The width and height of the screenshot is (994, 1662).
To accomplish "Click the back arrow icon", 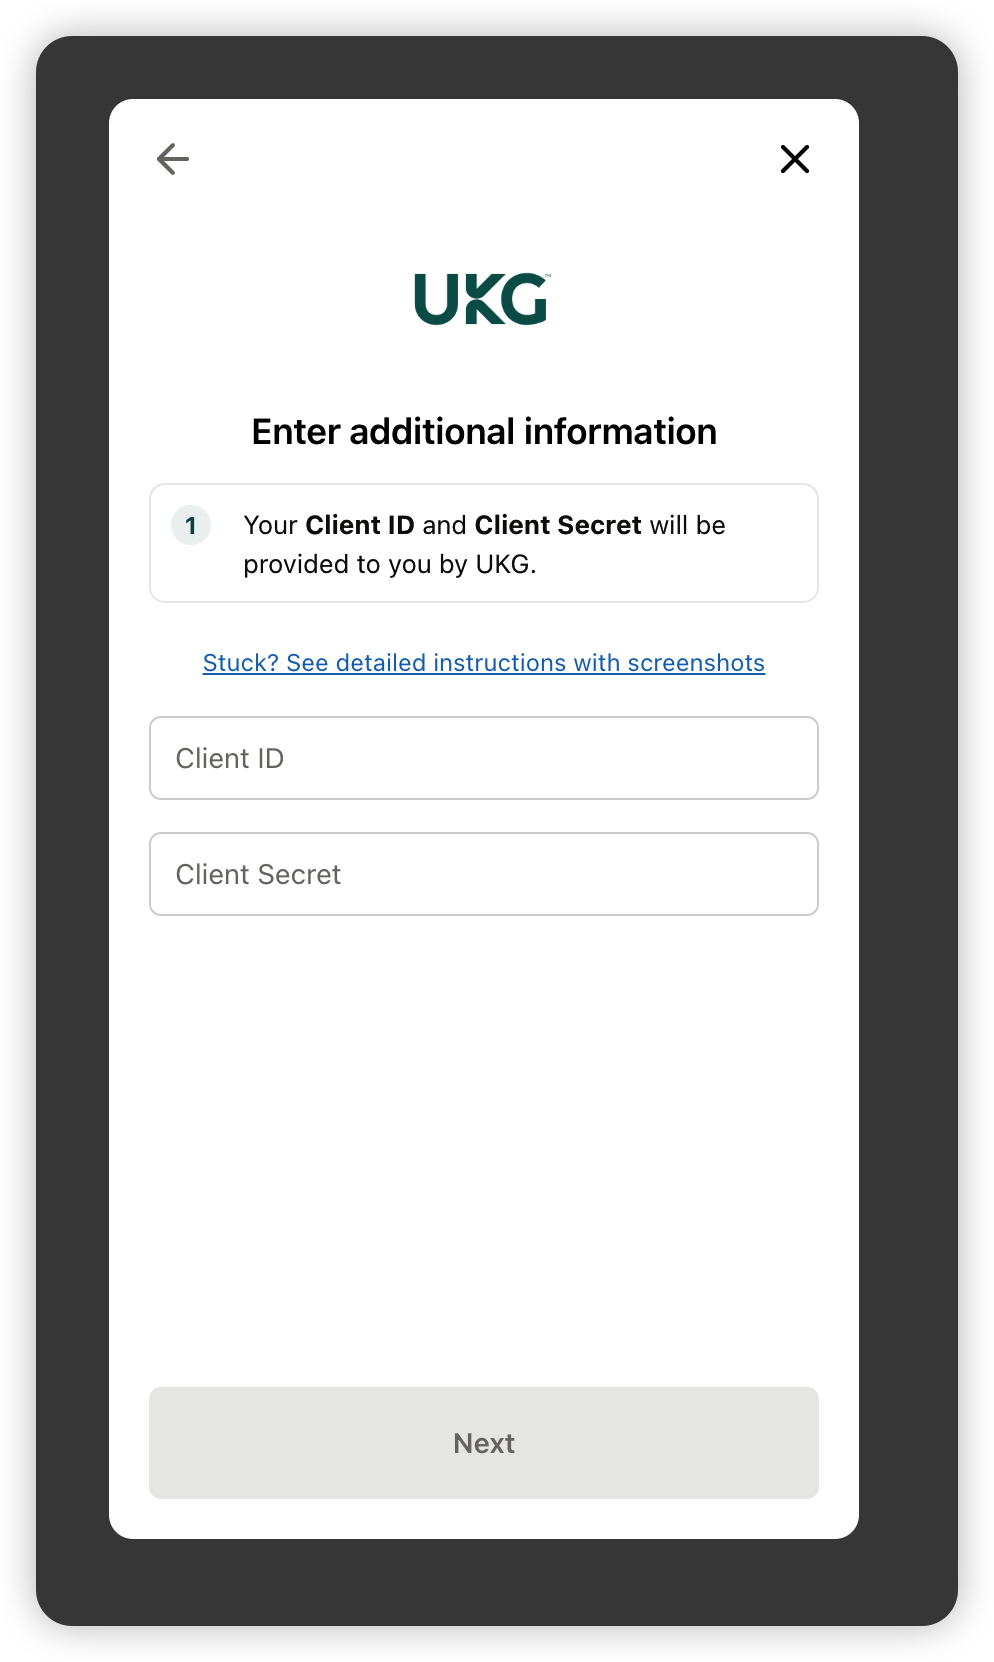I will click(173, 159).
